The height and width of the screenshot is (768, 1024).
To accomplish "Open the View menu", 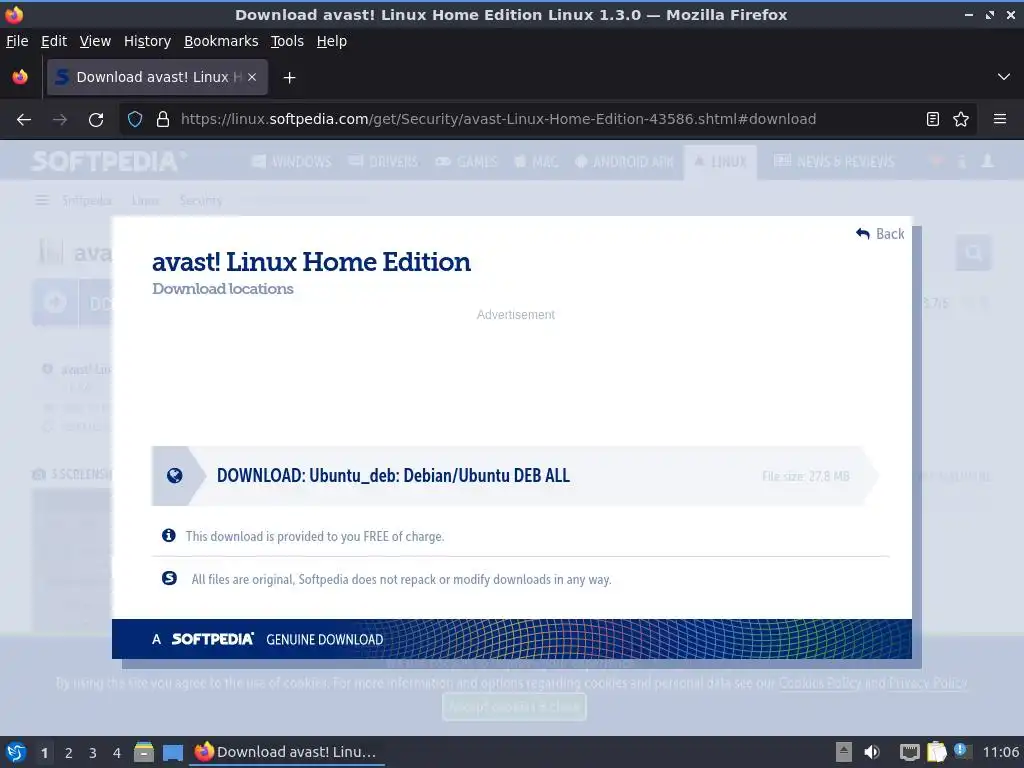I will [95, 41].
